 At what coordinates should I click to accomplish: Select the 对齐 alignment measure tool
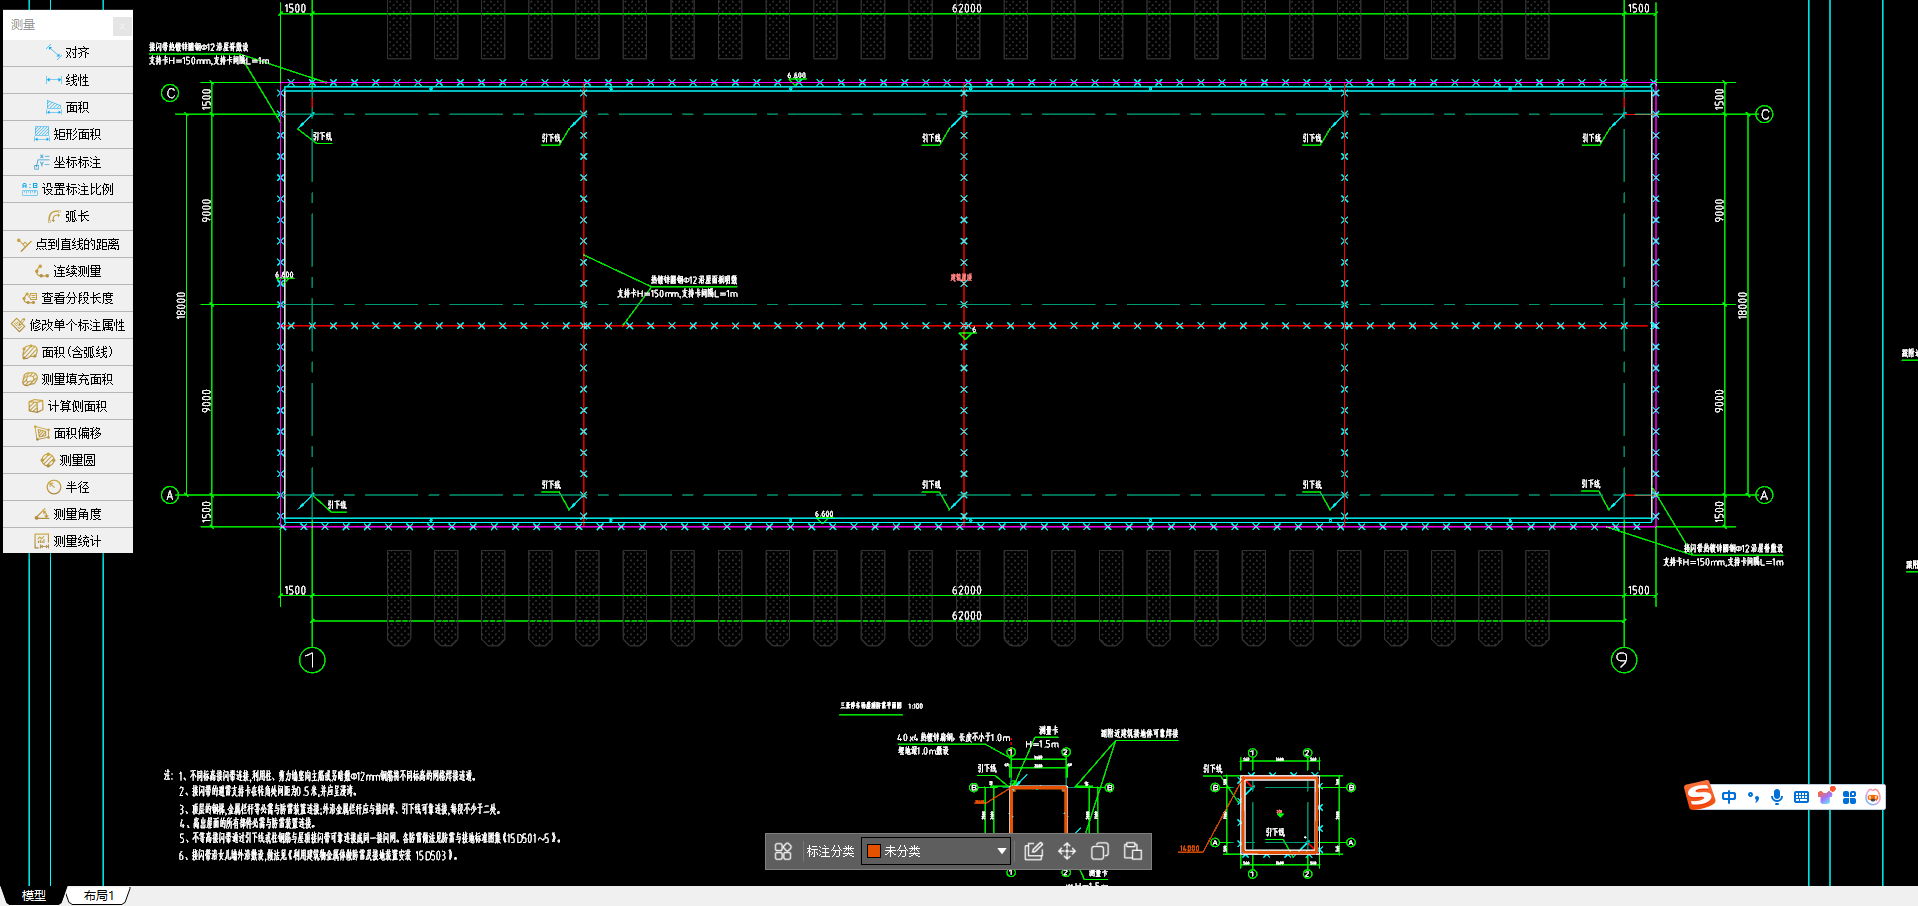click(68, 52)
